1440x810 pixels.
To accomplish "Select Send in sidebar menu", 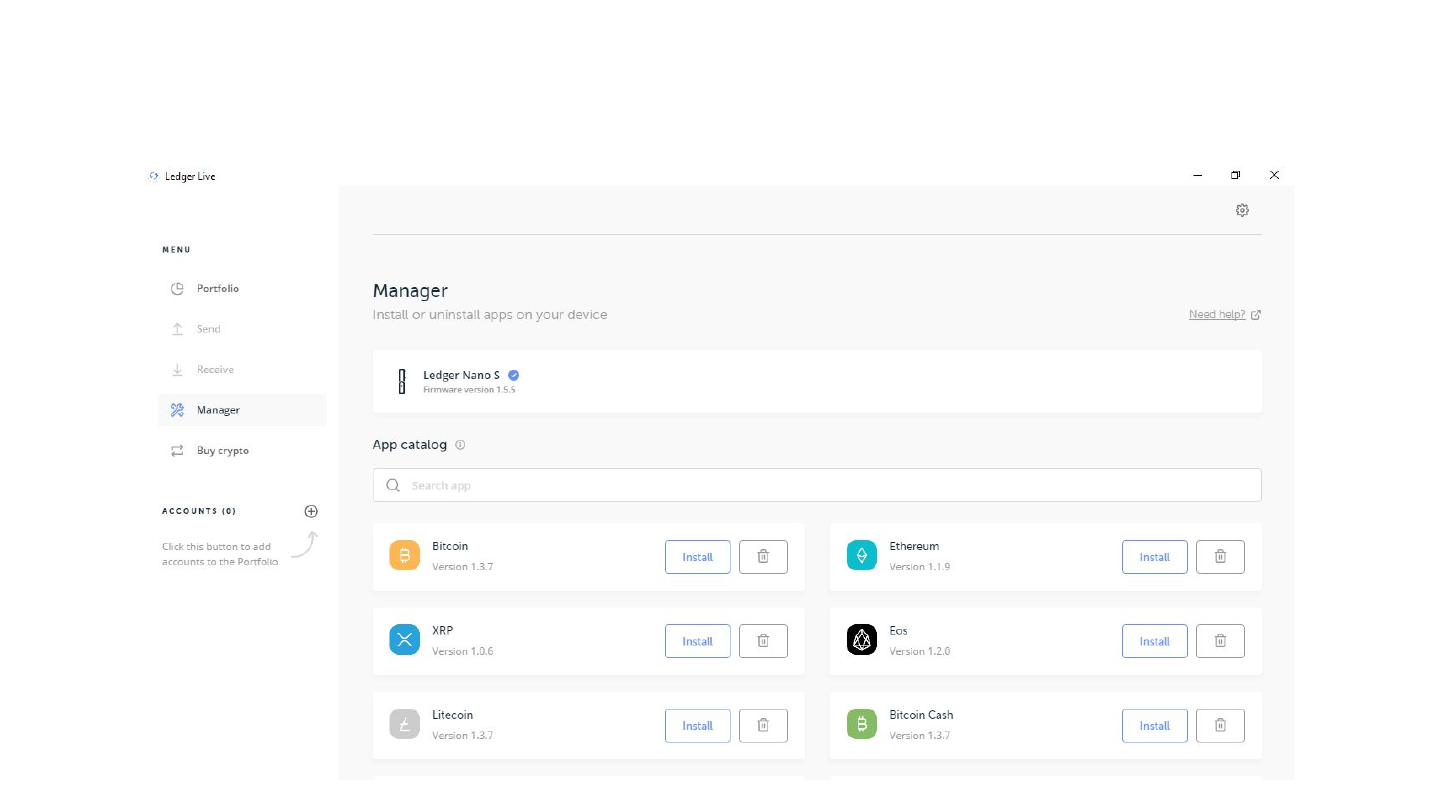I will tap(242, 329).
